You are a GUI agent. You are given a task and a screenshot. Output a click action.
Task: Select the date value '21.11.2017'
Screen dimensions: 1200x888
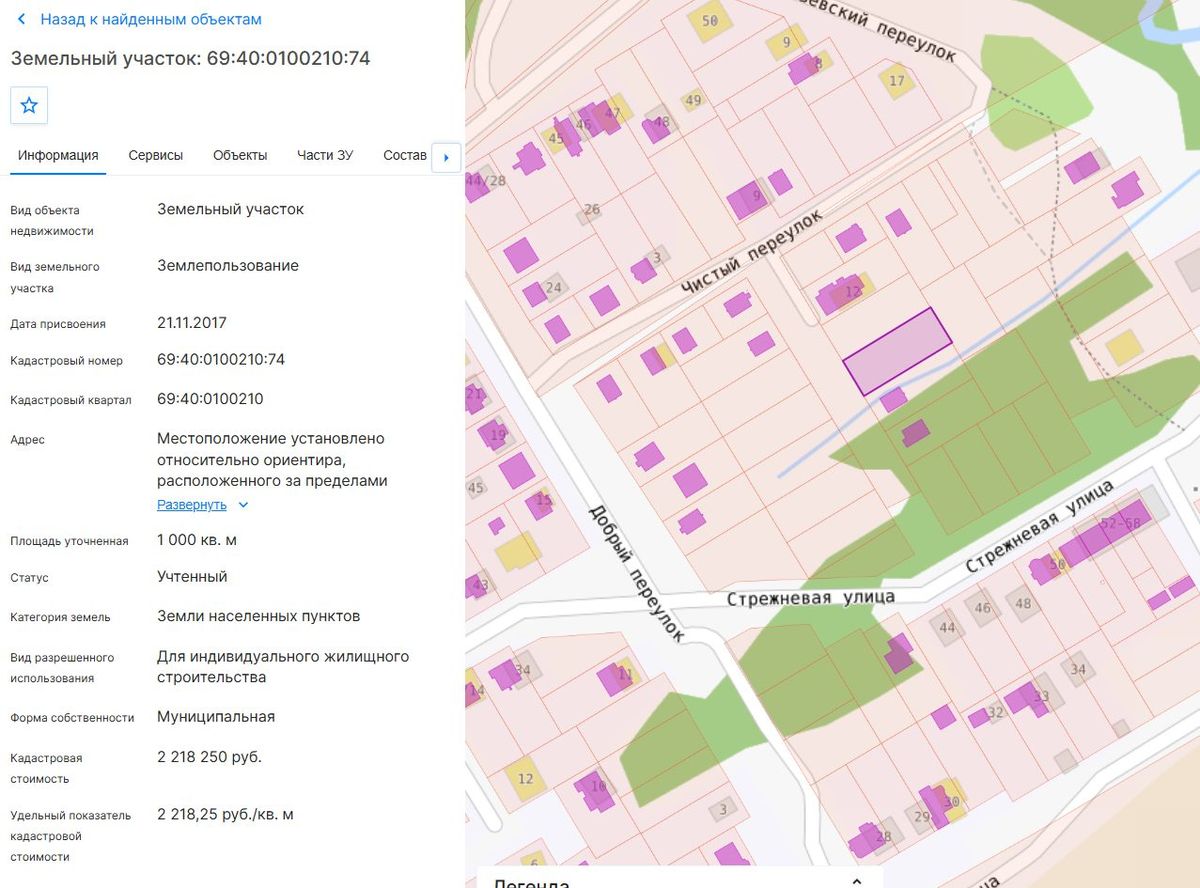192,323
